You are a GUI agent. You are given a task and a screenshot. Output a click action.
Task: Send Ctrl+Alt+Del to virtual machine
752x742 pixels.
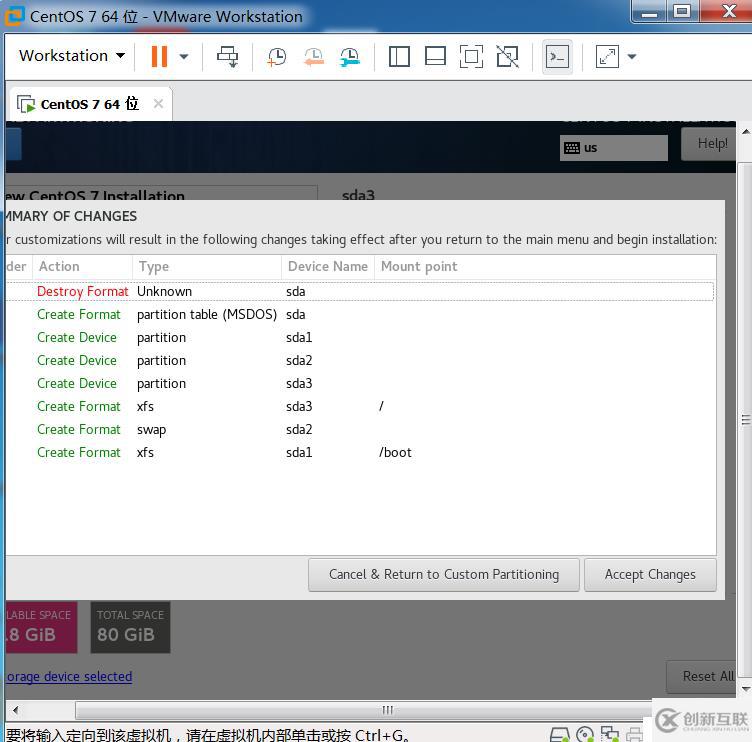227,57
